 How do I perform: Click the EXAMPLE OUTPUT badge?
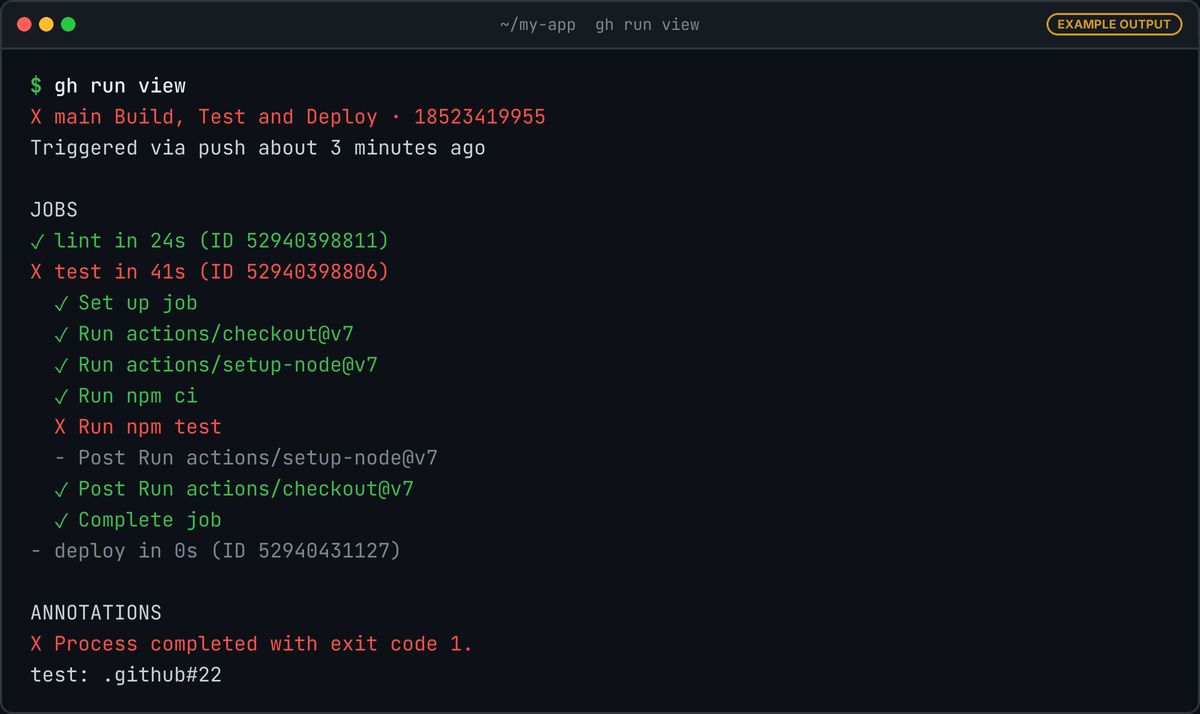coord(1114,24)
